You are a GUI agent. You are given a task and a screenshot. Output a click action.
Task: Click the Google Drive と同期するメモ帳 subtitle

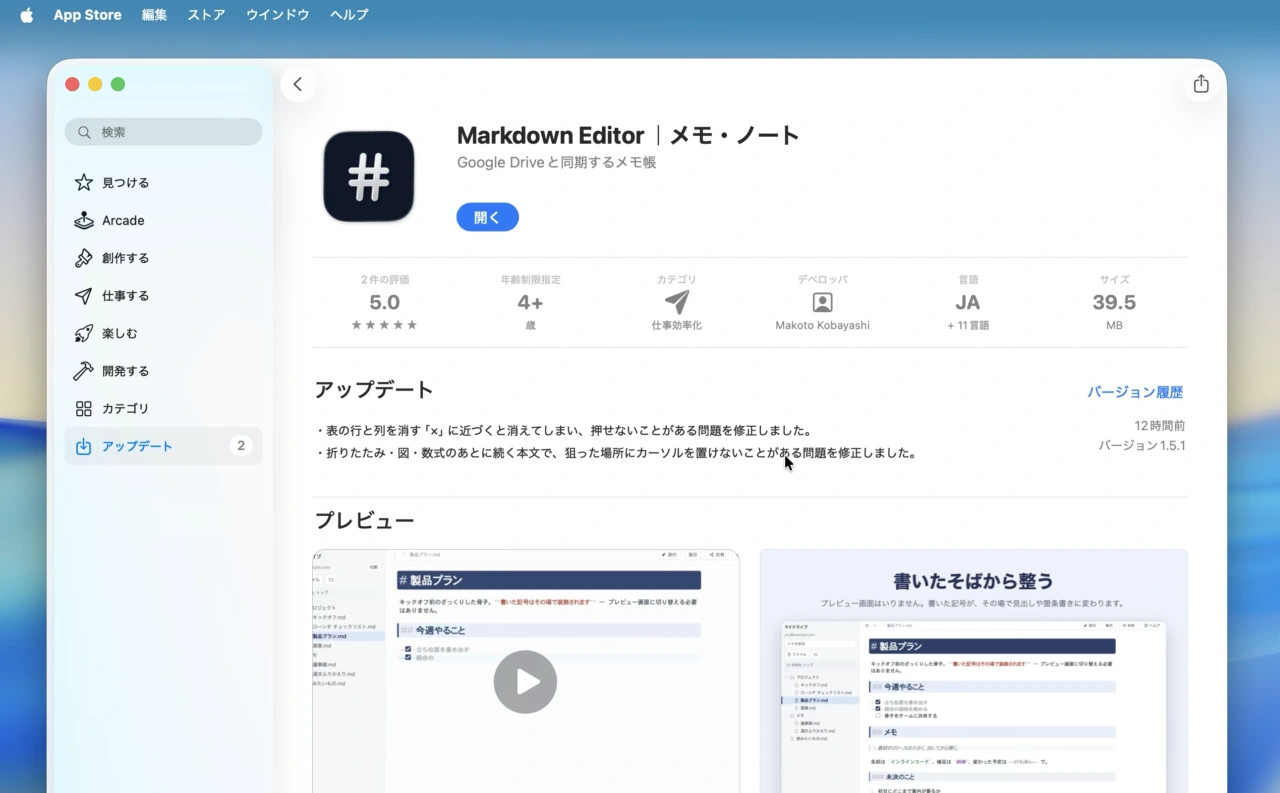(x=557, y=162)
